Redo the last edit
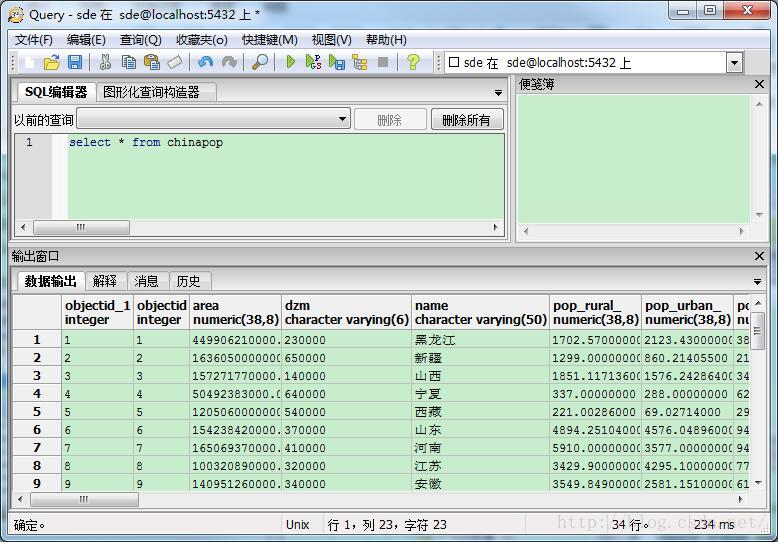 [x=229, y=63]
